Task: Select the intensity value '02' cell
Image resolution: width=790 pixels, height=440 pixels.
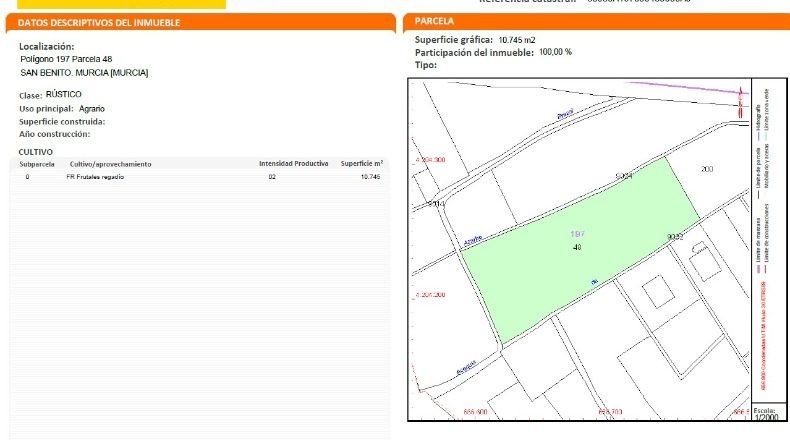Action: coord(272,177)
